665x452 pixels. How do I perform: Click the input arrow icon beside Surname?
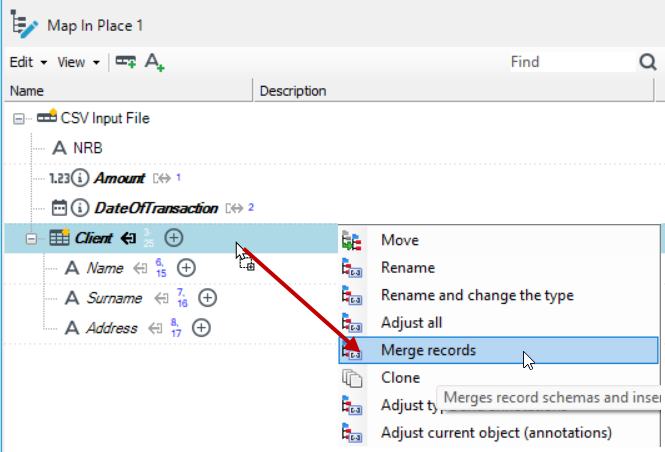tap(161, 298)
